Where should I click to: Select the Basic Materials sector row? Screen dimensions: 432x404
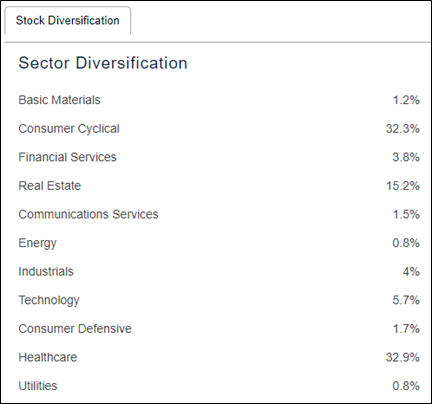pos(219,100)
